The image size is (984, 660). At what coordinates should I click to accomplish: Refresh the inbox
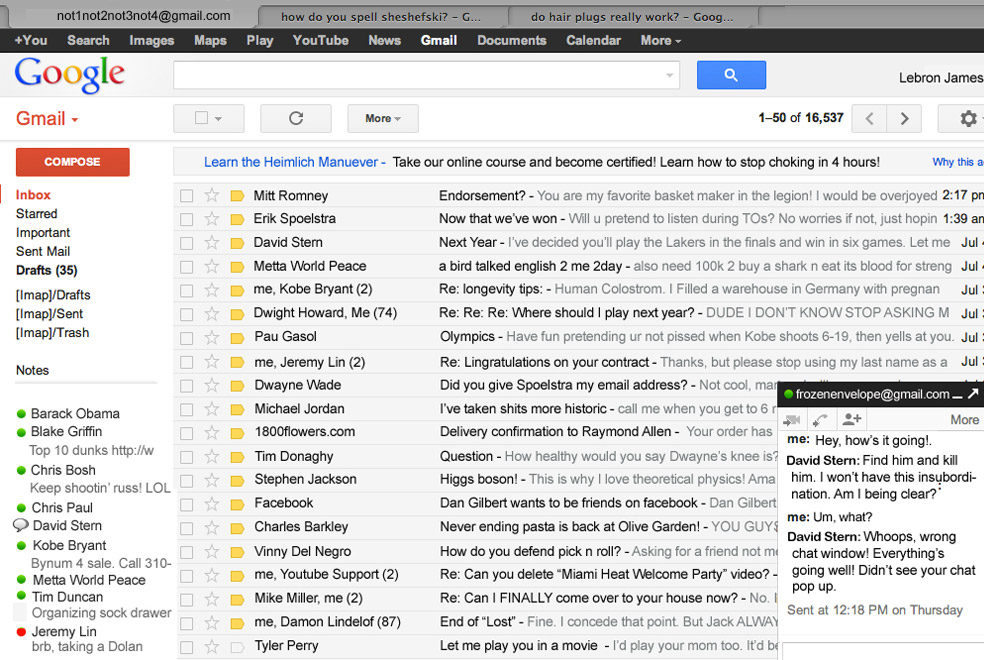pos(295,118)
